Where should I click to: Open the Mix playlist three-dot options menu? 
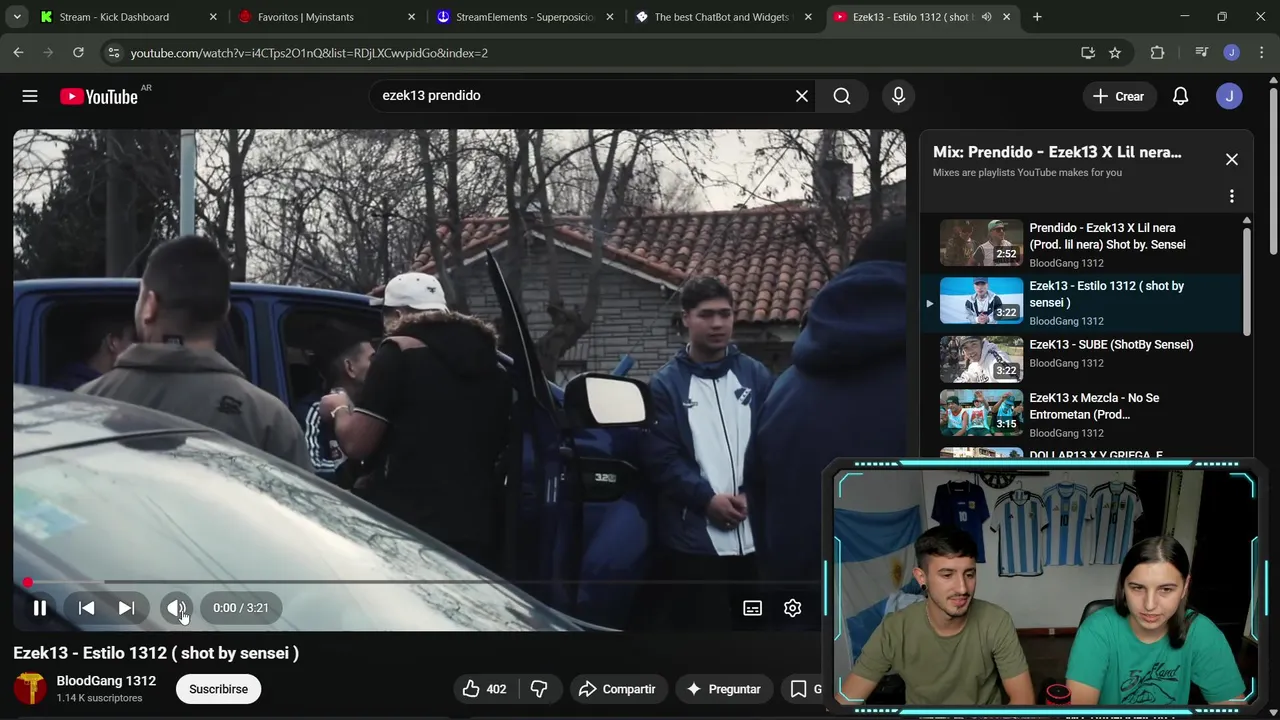pyautogui.click(x=1232, y=196)
